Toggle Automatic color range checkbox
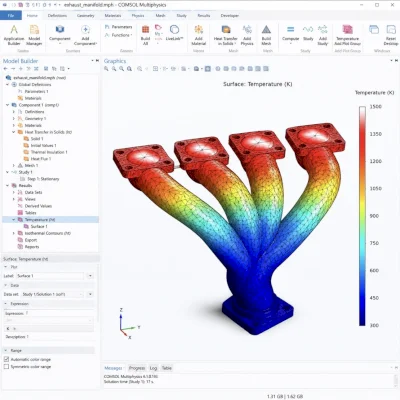 (6, 359)
